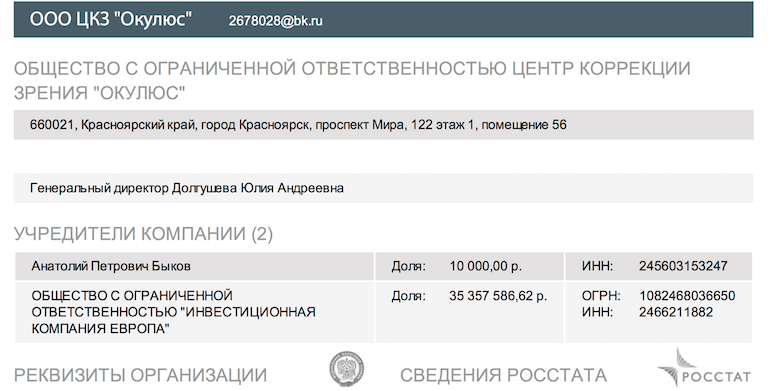Click the address line starting with 660021

point(298,124)
